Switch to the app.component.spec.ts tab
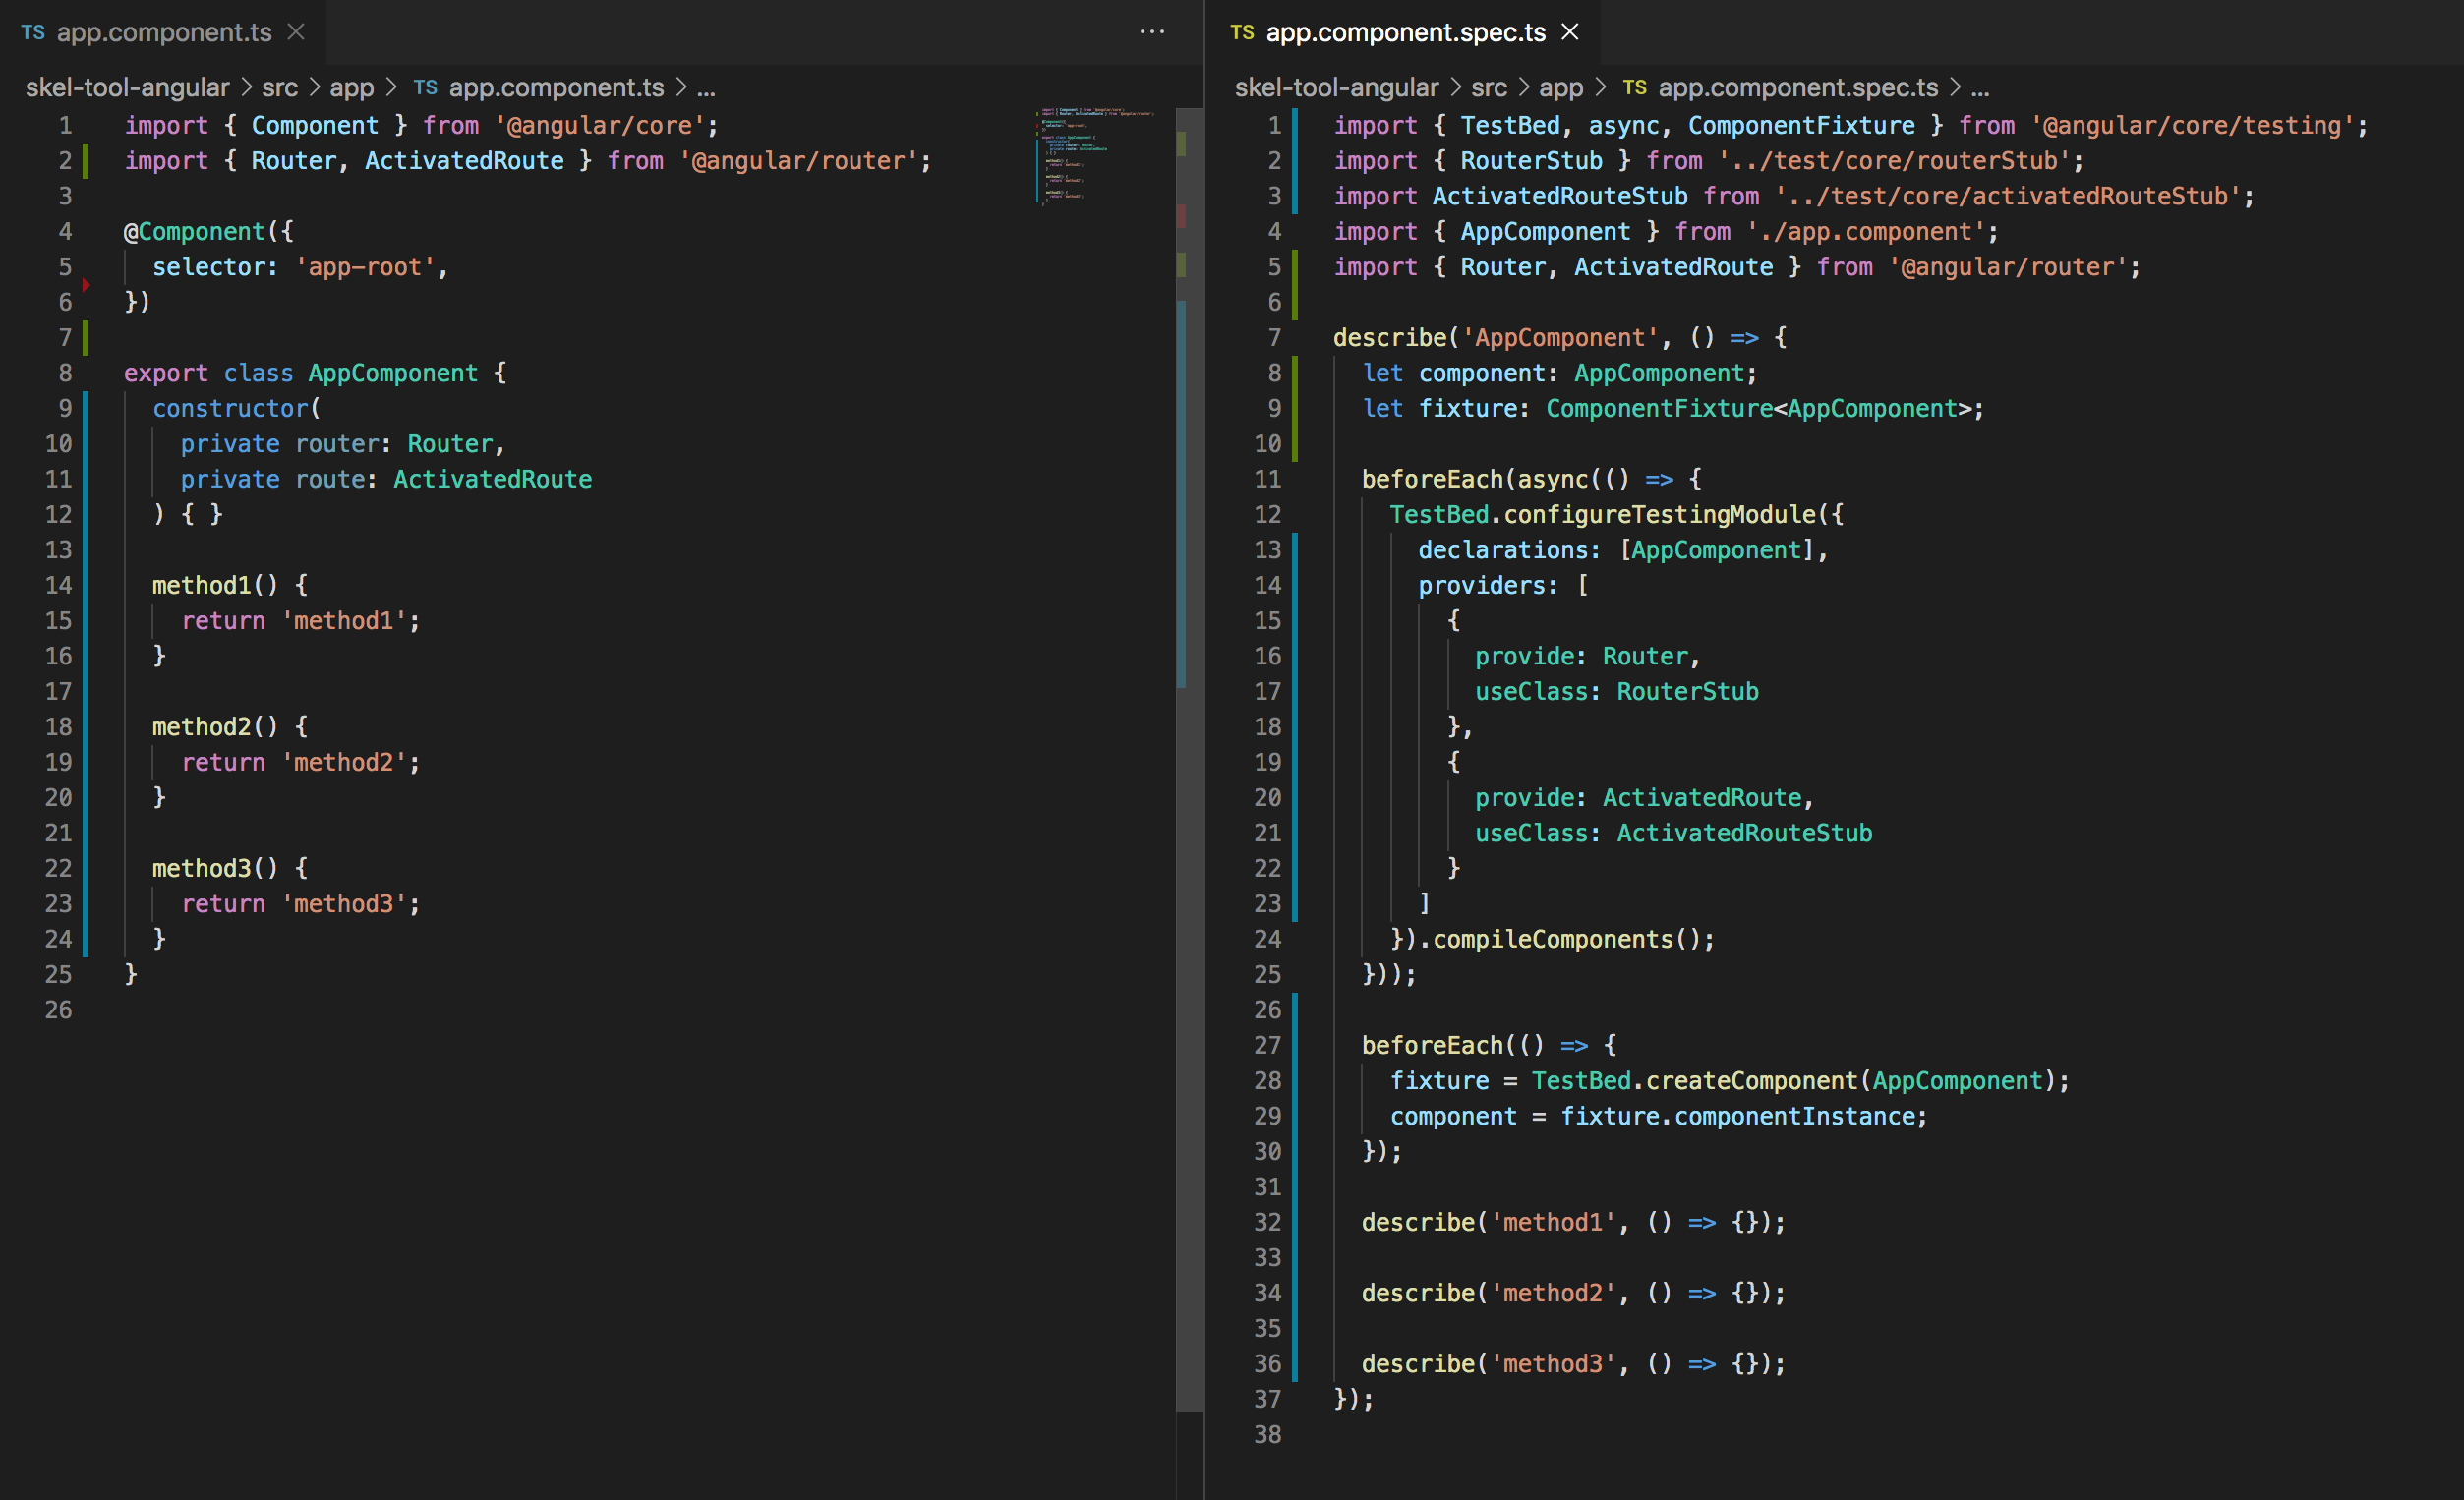 [x=1405, y=32]
